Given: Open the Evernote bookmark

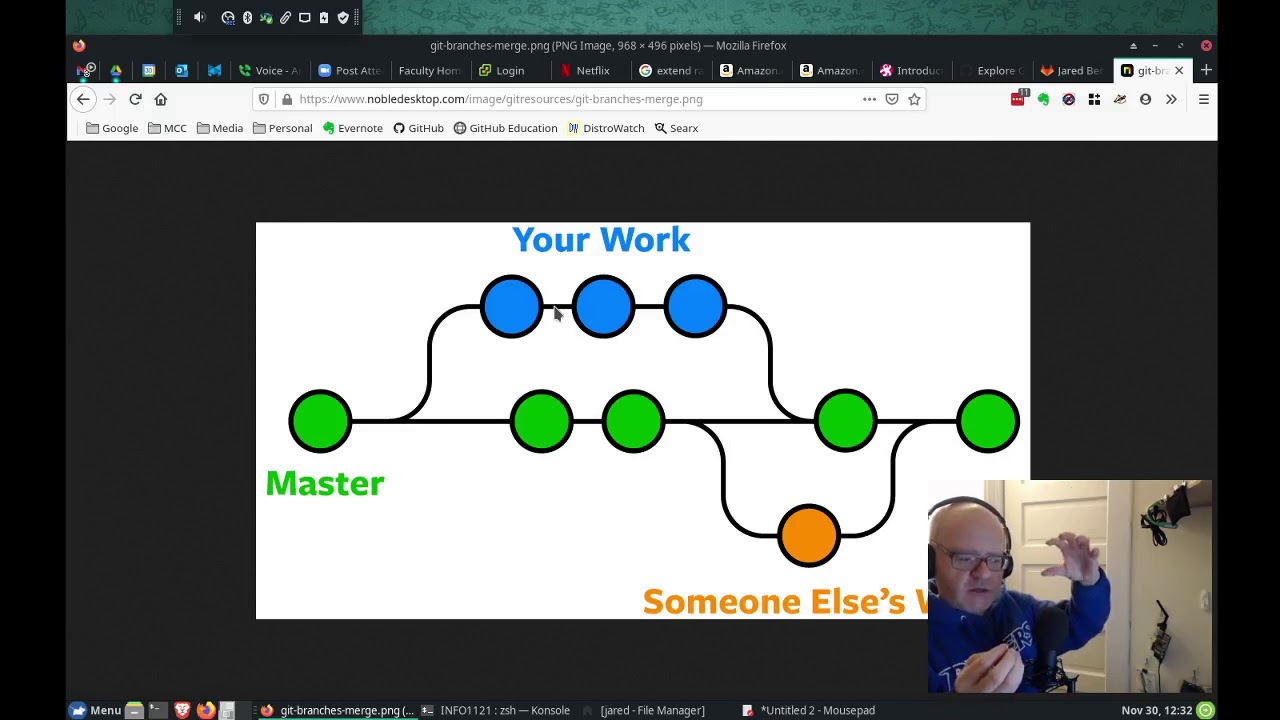Looking at the screenshot, I should point(353,128).
